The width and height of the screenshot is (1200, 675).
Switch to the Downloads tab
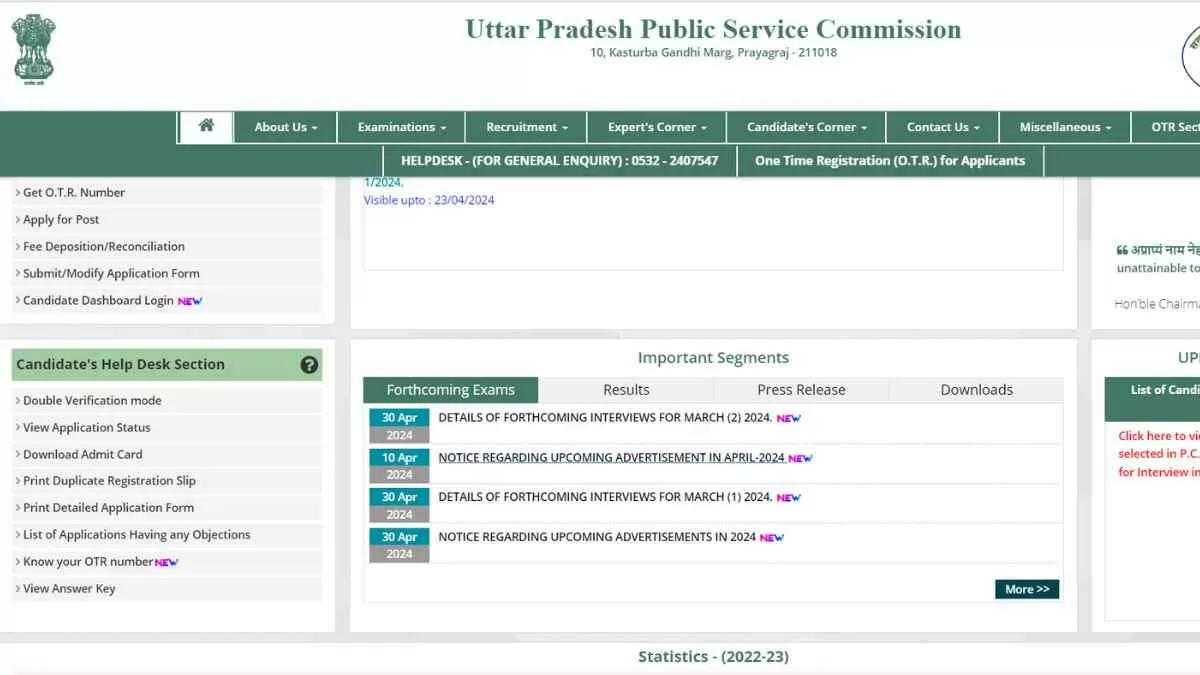click(976, 390)
